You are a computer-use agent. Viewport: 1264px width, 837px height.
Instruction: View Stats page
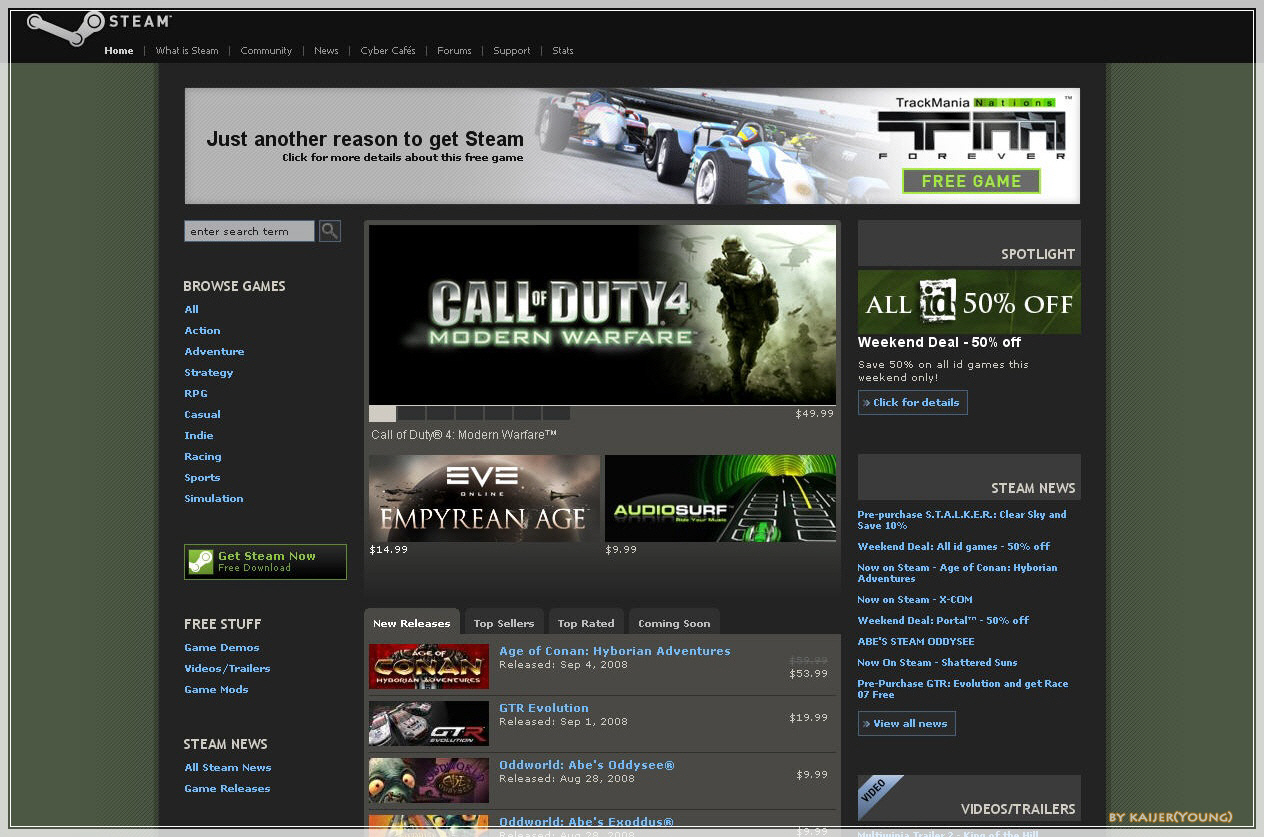tap(563, 51)
